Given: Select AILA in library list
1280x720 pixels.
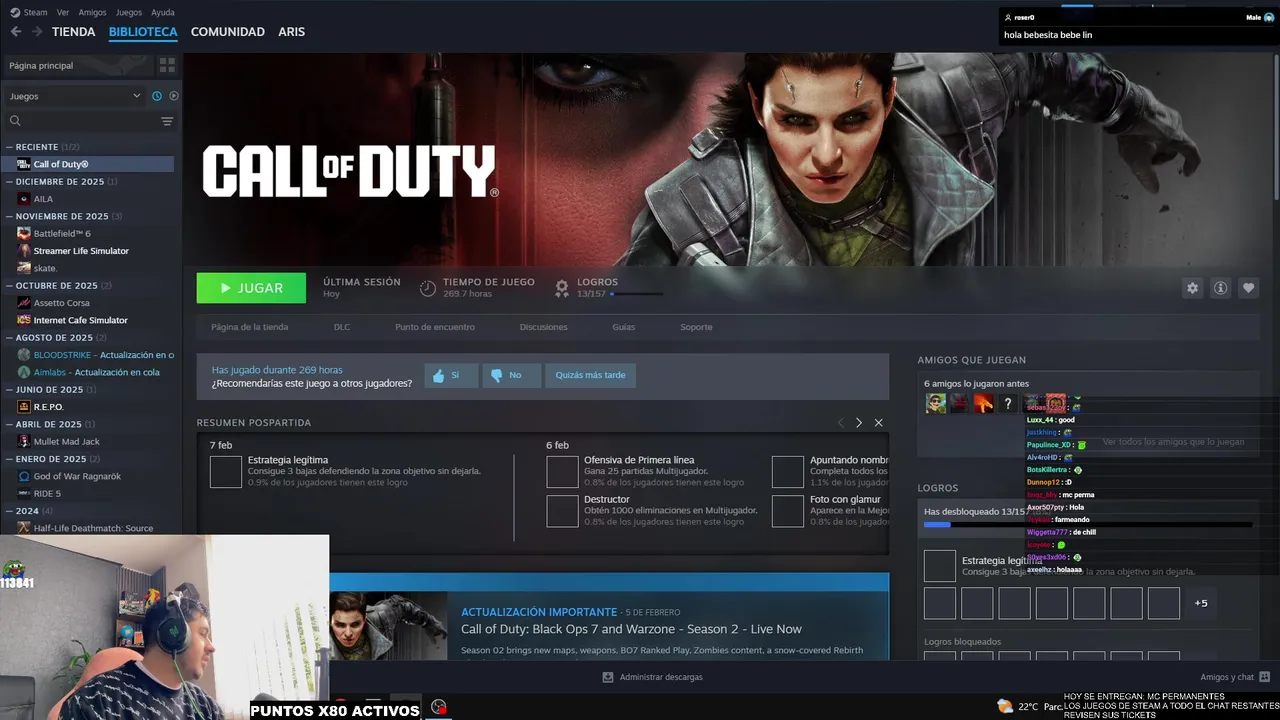Looking at the screenshot, I should point(89,199).
